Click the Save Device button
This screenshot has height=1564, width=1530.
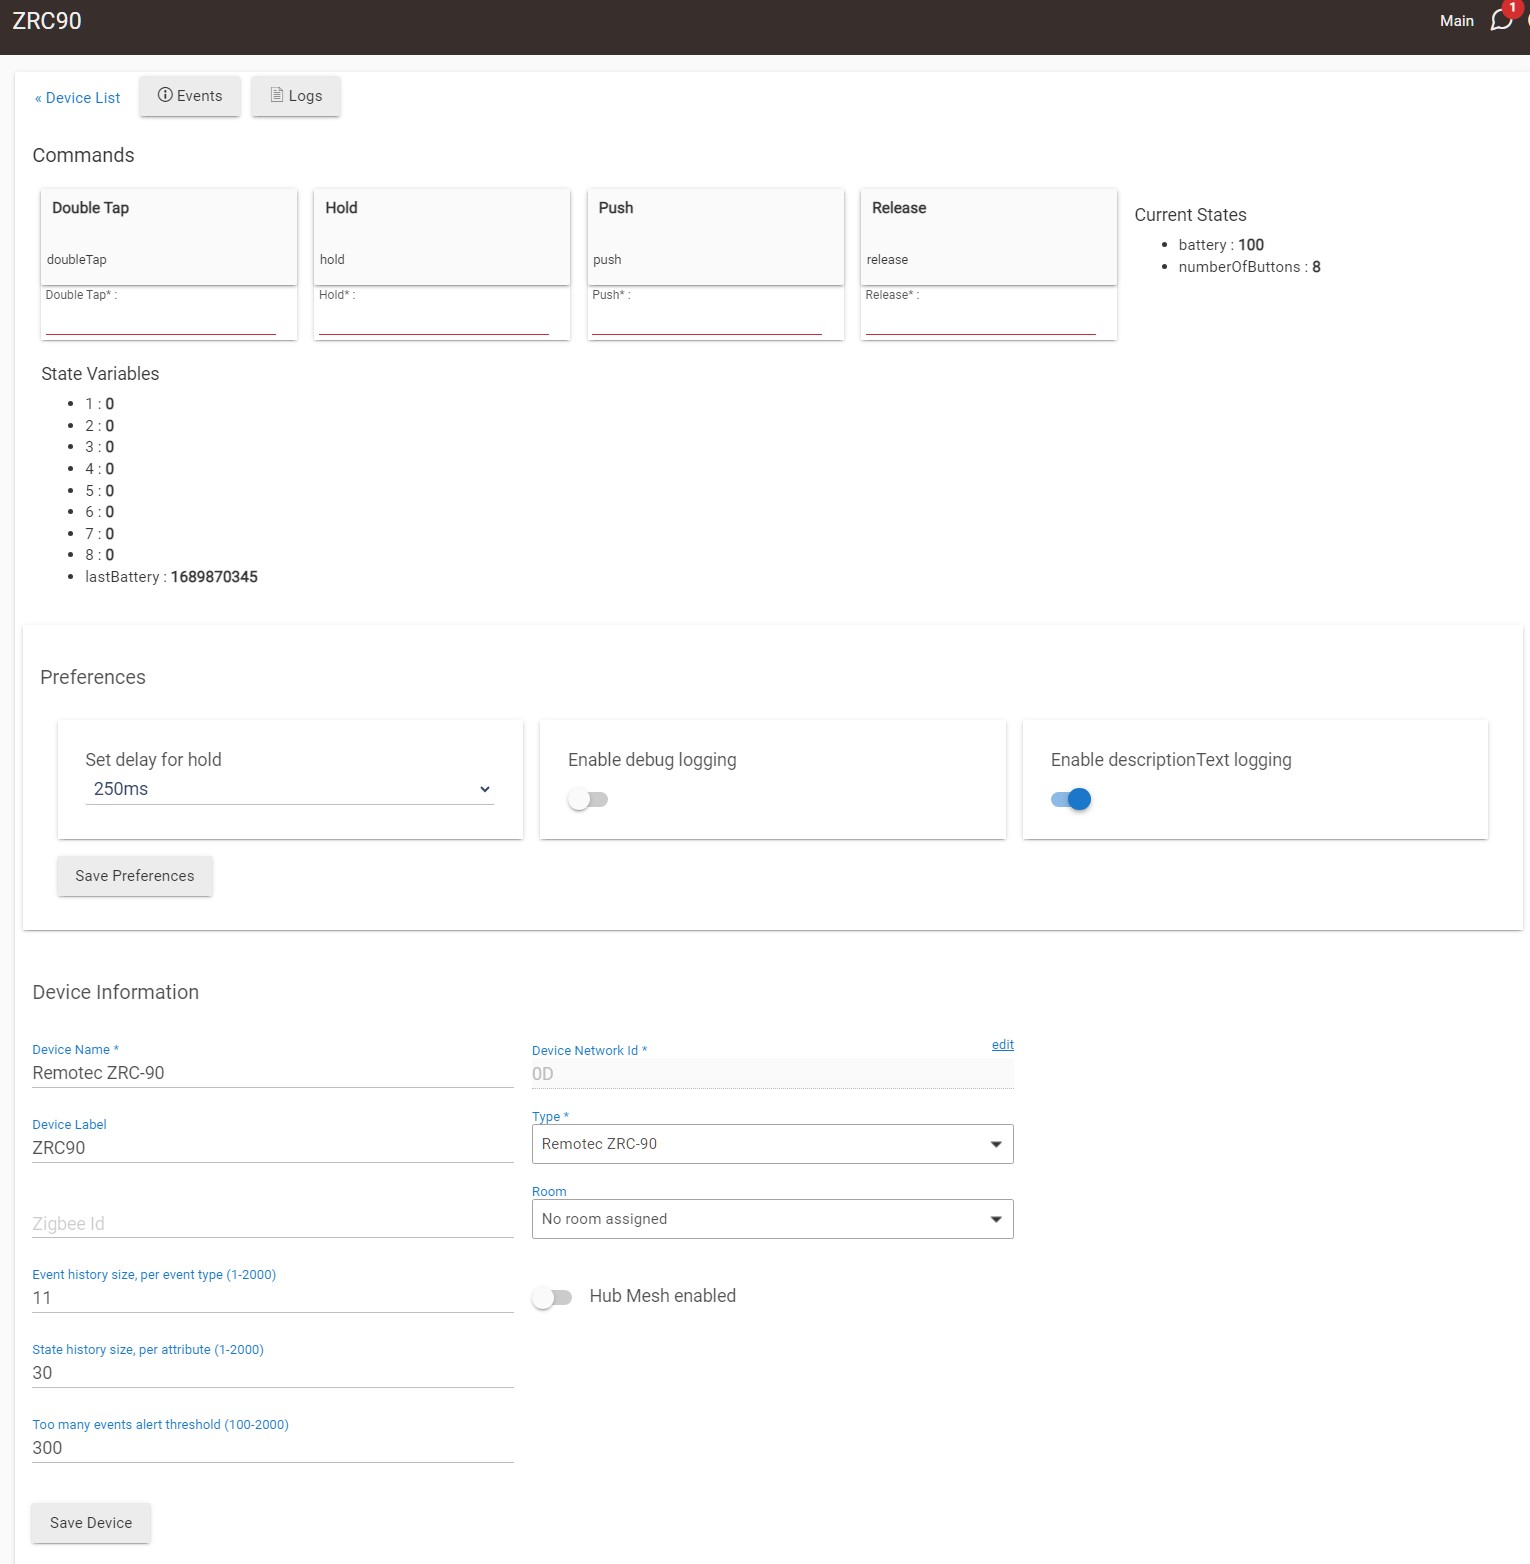point(91,1522)
